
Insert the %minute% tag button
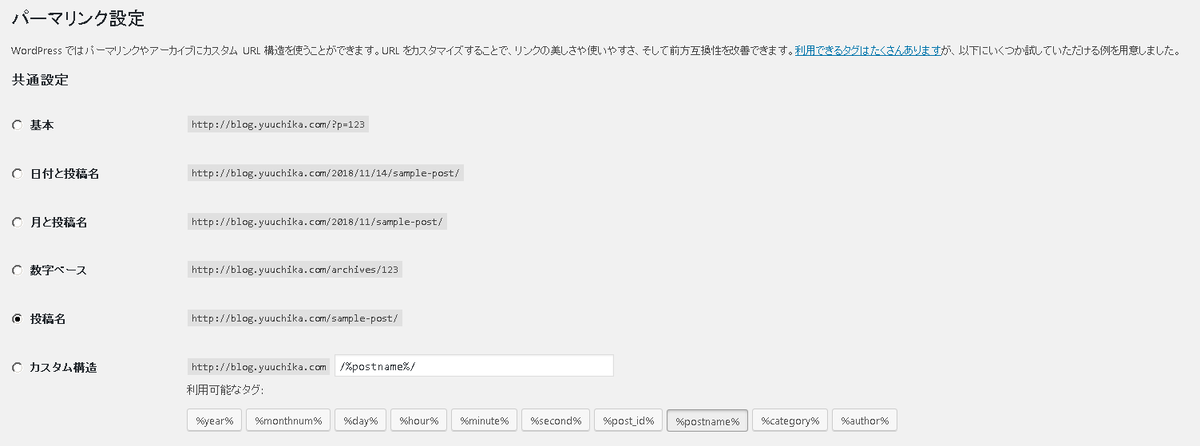(484, 421)
